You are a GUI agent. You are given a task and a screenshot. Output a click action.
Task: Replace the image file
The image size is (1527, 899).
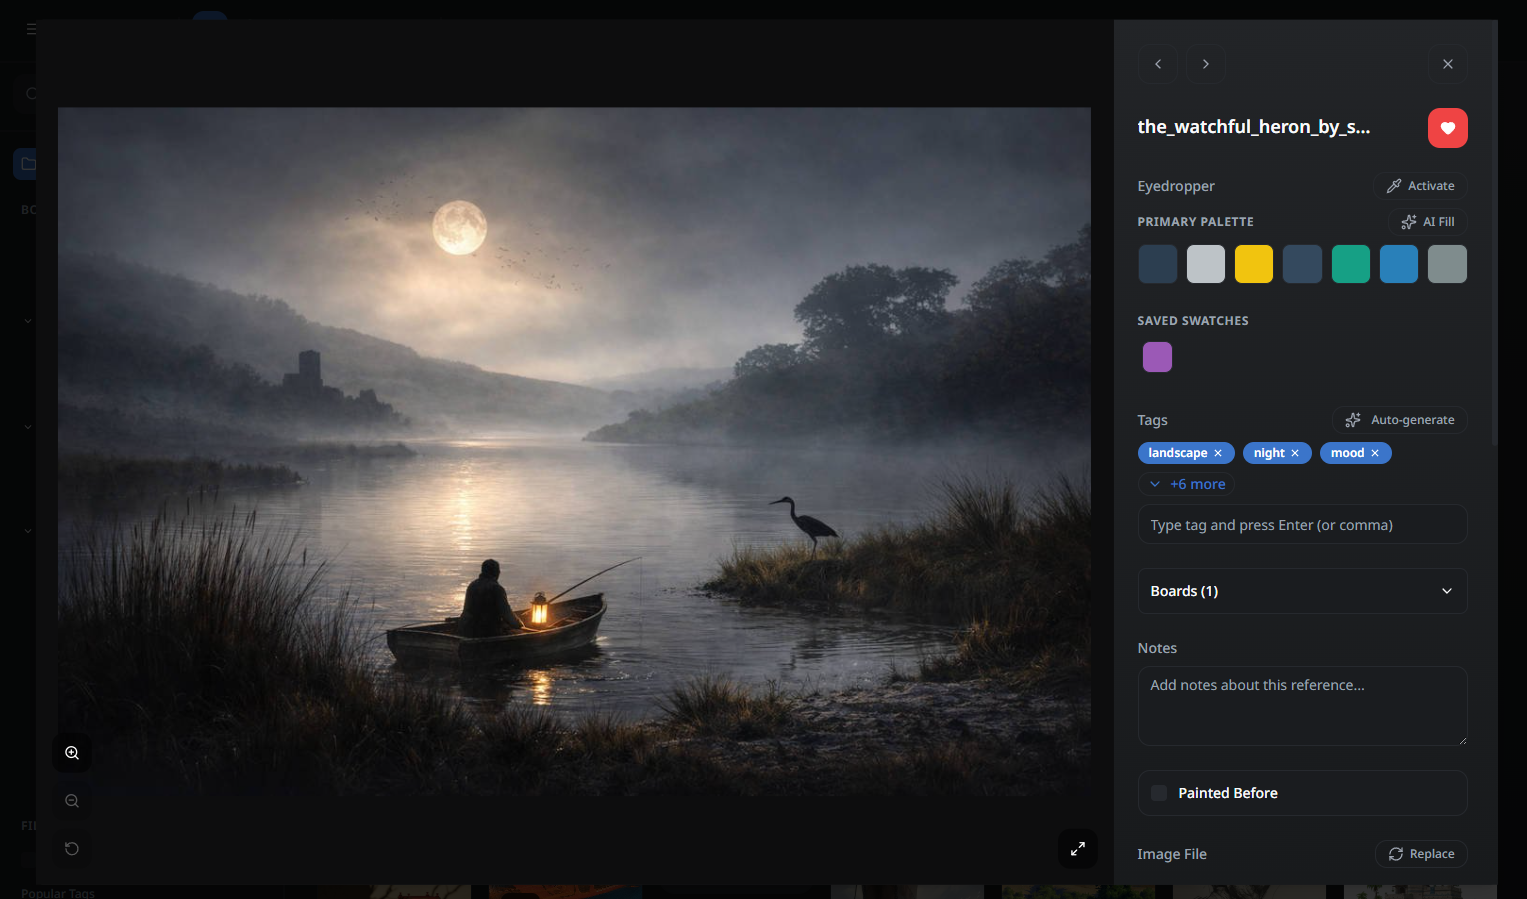coord(1421,854)
